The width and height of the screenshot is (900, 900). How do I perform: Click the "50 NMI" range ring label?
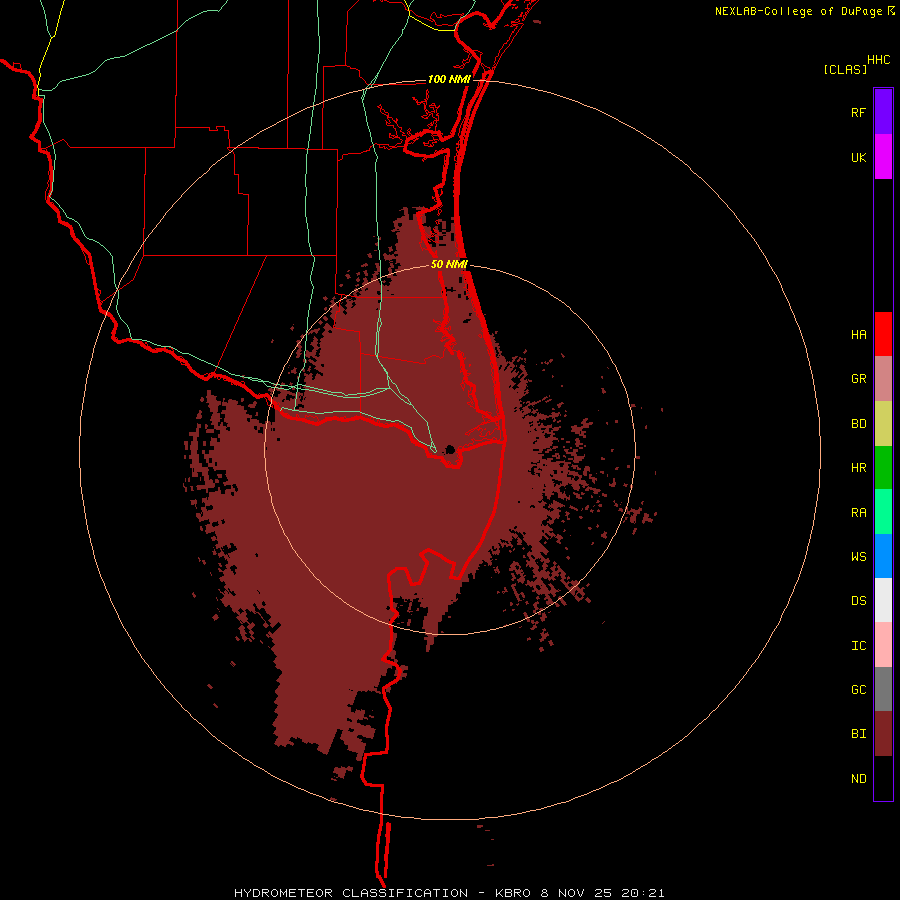click(449, 265)
